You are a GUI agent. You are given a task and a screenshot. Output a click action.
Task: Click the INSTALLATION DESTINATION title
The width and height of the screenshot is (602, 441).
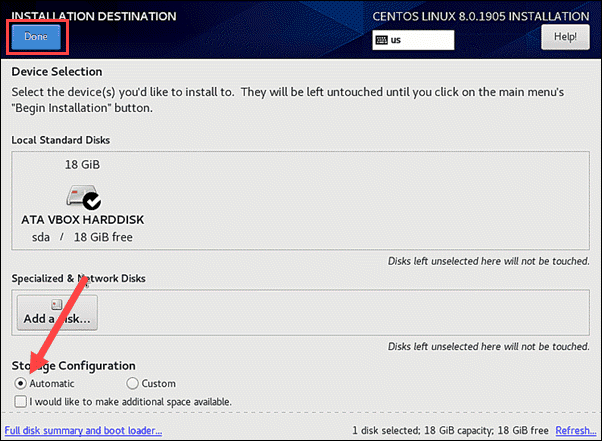(x=94, y=16)
